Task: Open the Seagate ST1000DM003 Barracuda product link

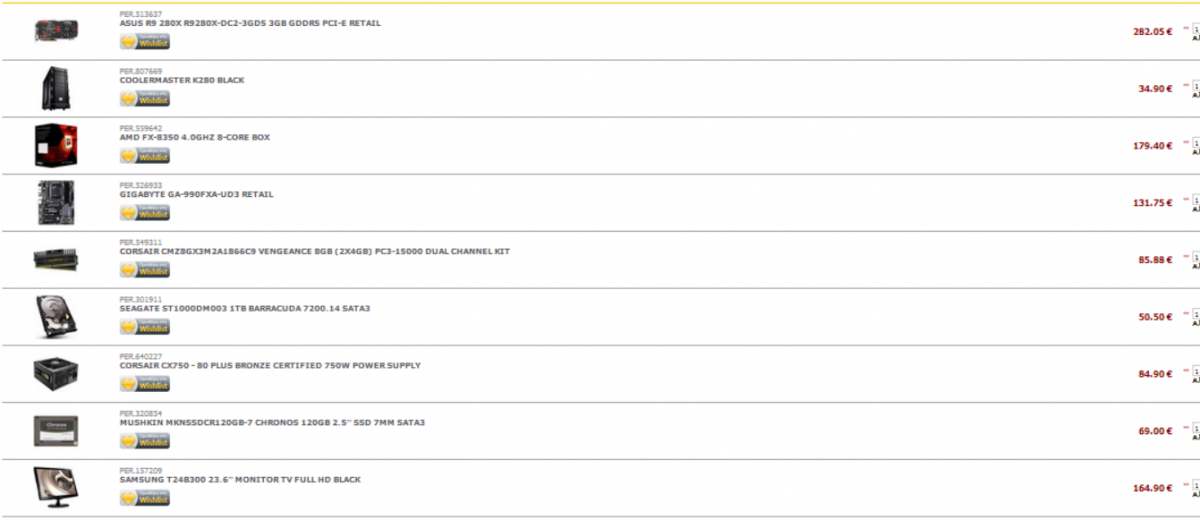Action: (245, 308)
